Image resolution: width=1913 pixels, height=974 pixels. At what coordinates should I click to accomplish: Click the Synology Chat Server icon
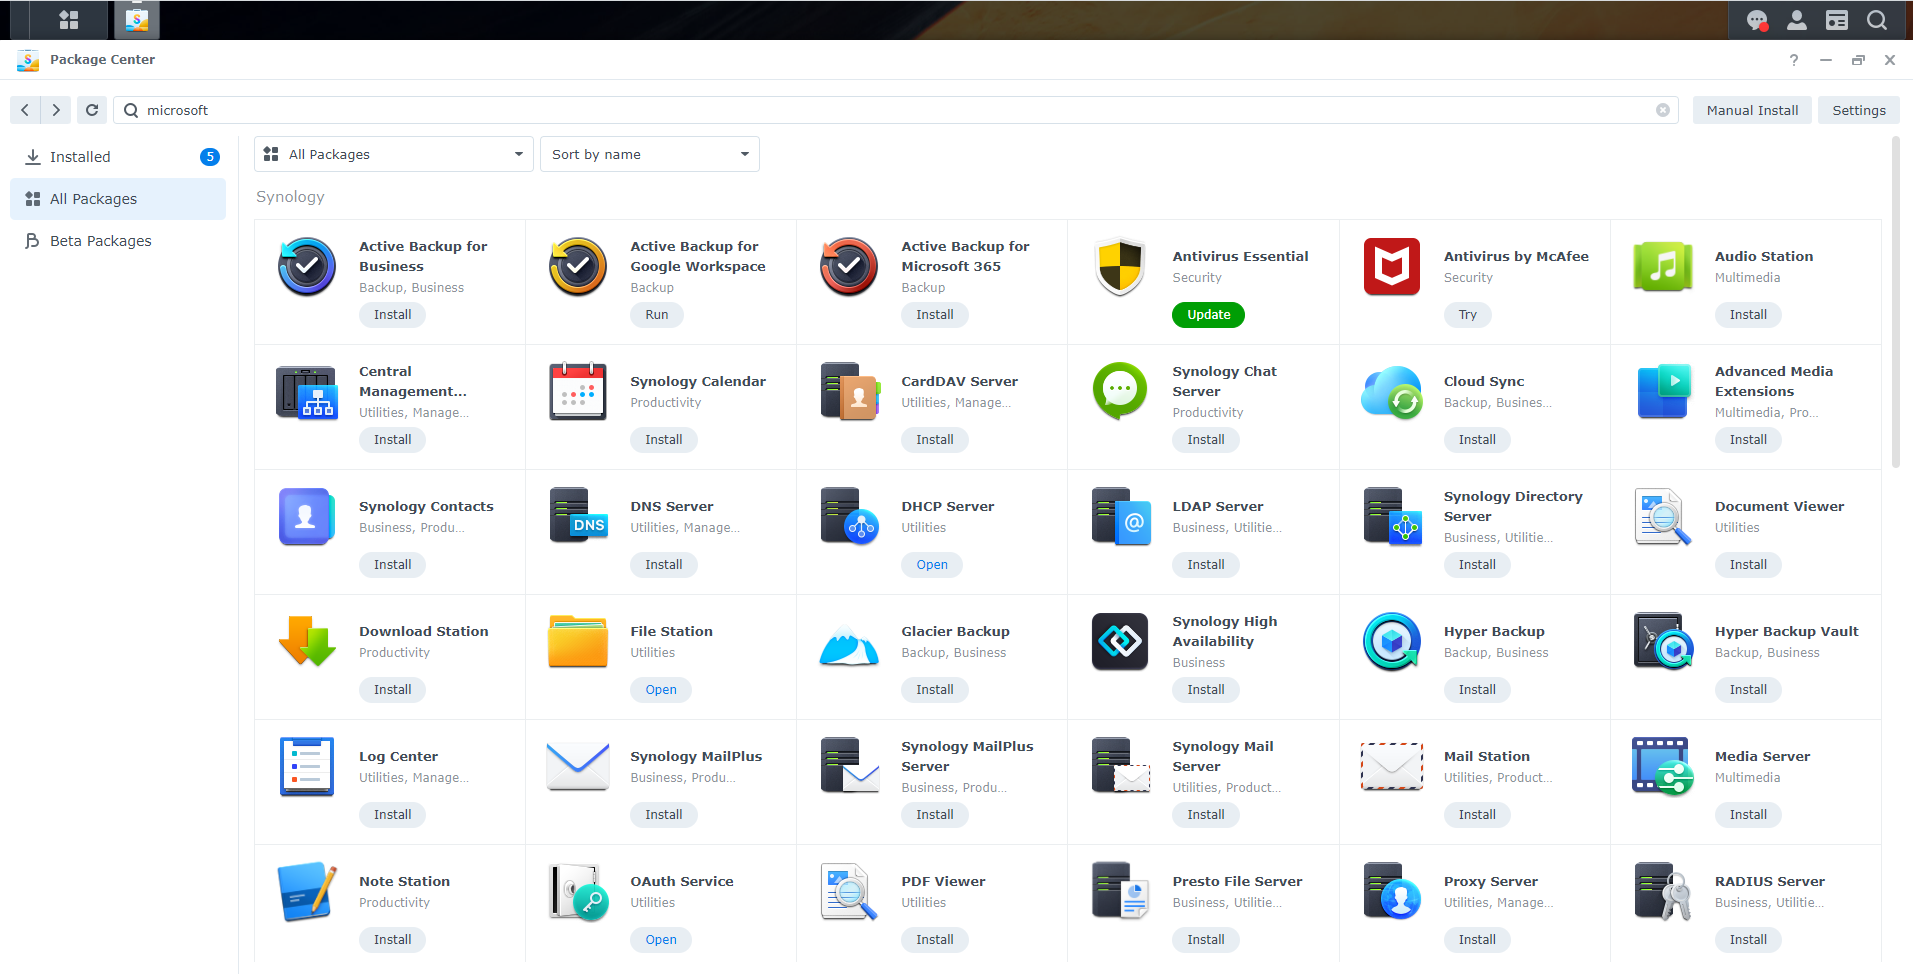[x=1120, y=391]
